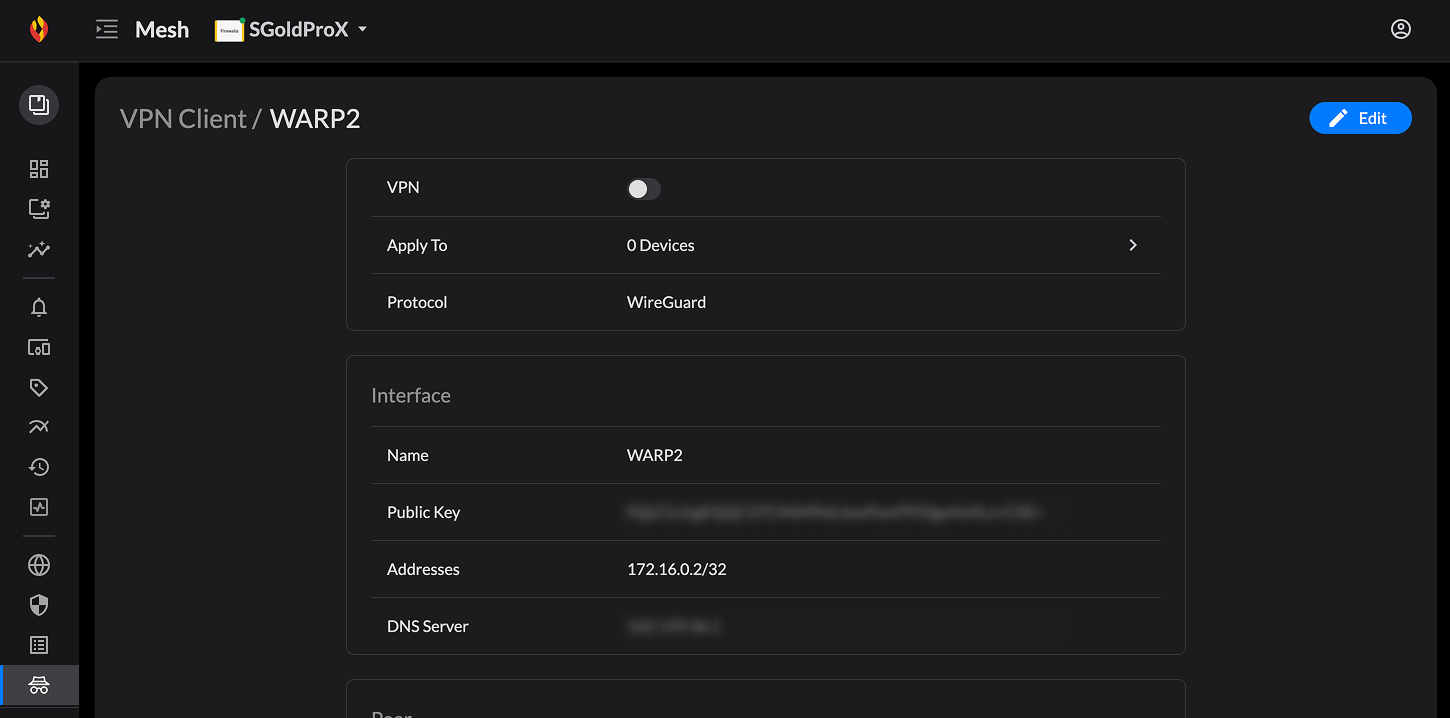
Task: Open the history clock icon in sidebar
Action: point(38,467)
